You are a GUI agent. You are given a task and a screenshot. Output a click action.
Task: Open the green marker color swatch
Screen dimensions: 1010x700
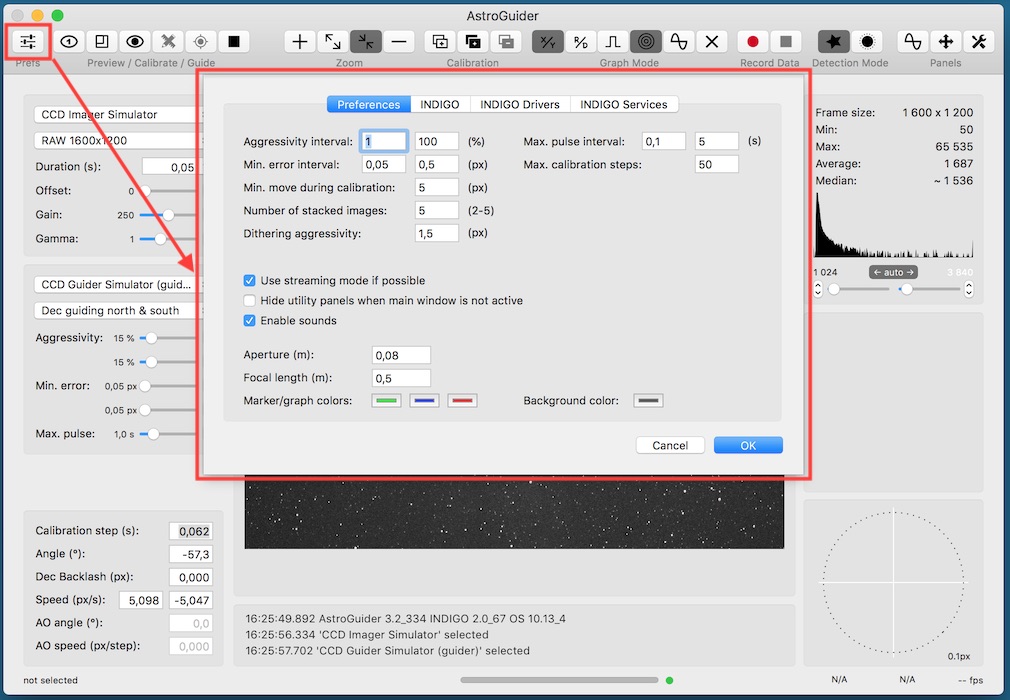click(x=386, y=401)
